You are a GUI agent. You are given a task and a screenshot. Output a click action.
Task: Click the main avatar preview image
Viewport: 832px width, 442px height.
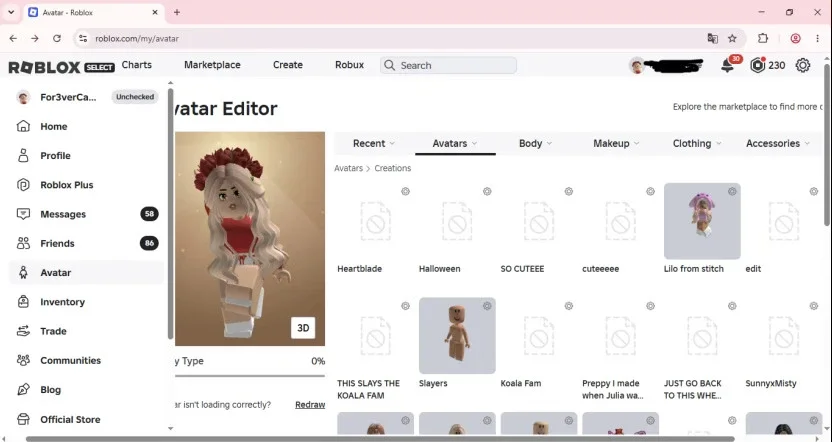pyautogui.click(x=249, y=239)
